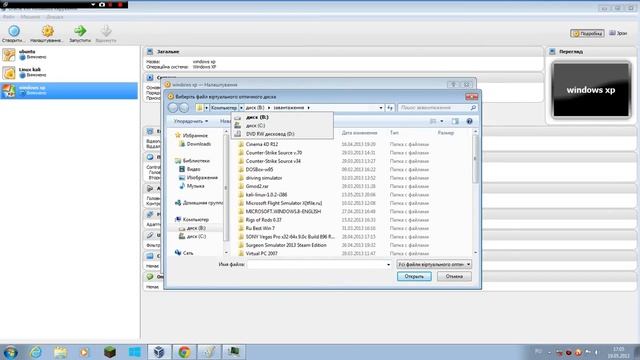Screen dimensions: 640x360
Task: Refresh the file dialog location
Action: 390,108
